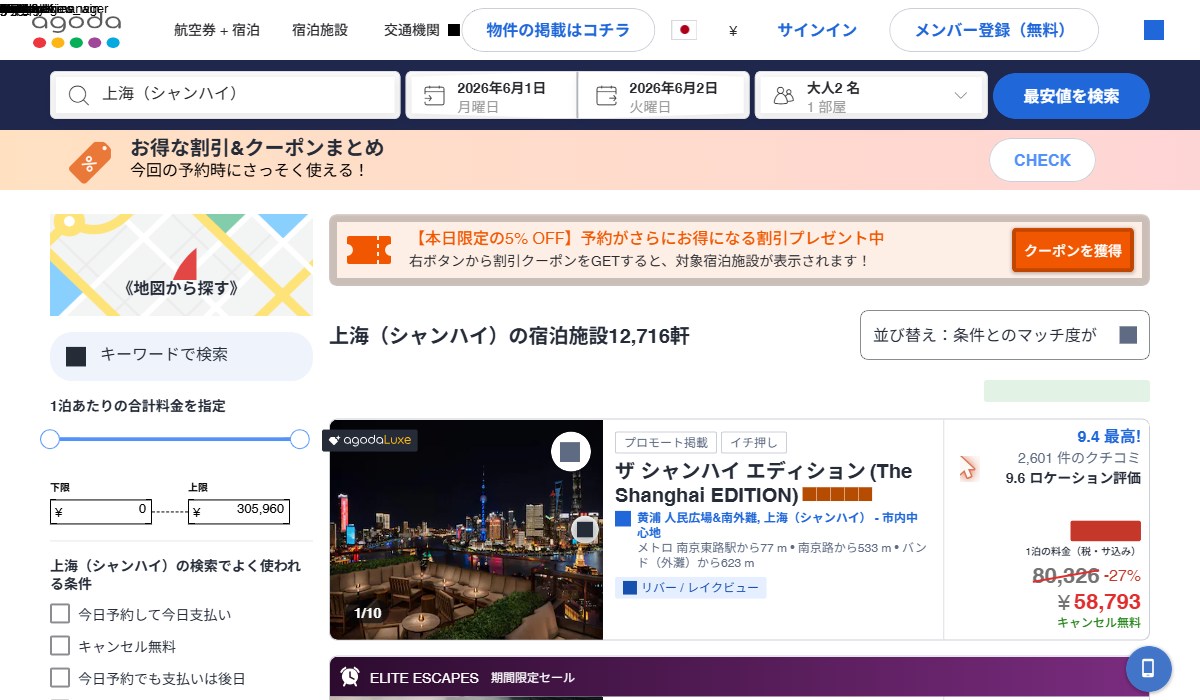Toggle 今日予約して今日支払い checkbox
The width and height of the screenshot is (1200, 700).
click(60, 614)
